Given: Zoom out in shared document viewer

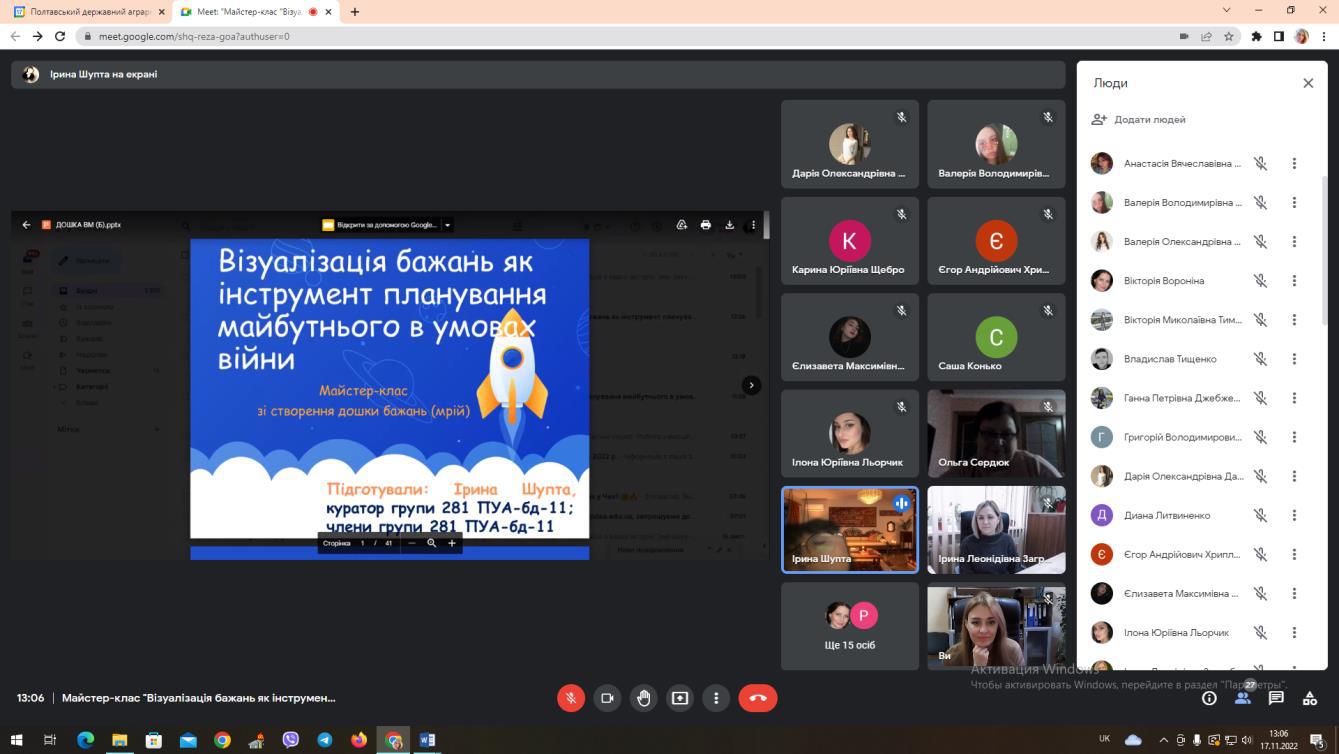Looking at the screenshot, I should [x=412, y=543].
